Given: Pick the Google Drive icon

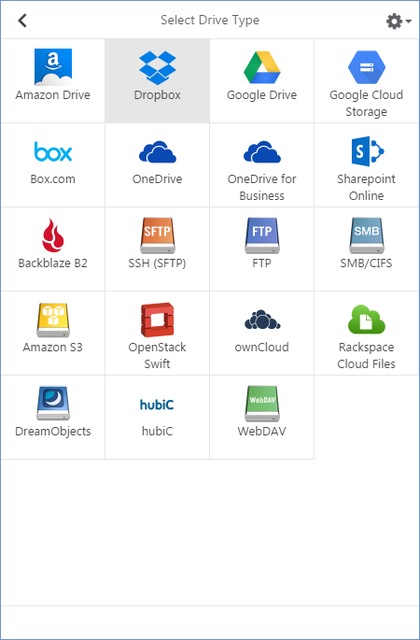Looking at the screenshot, I should click(x=262, y=67).
